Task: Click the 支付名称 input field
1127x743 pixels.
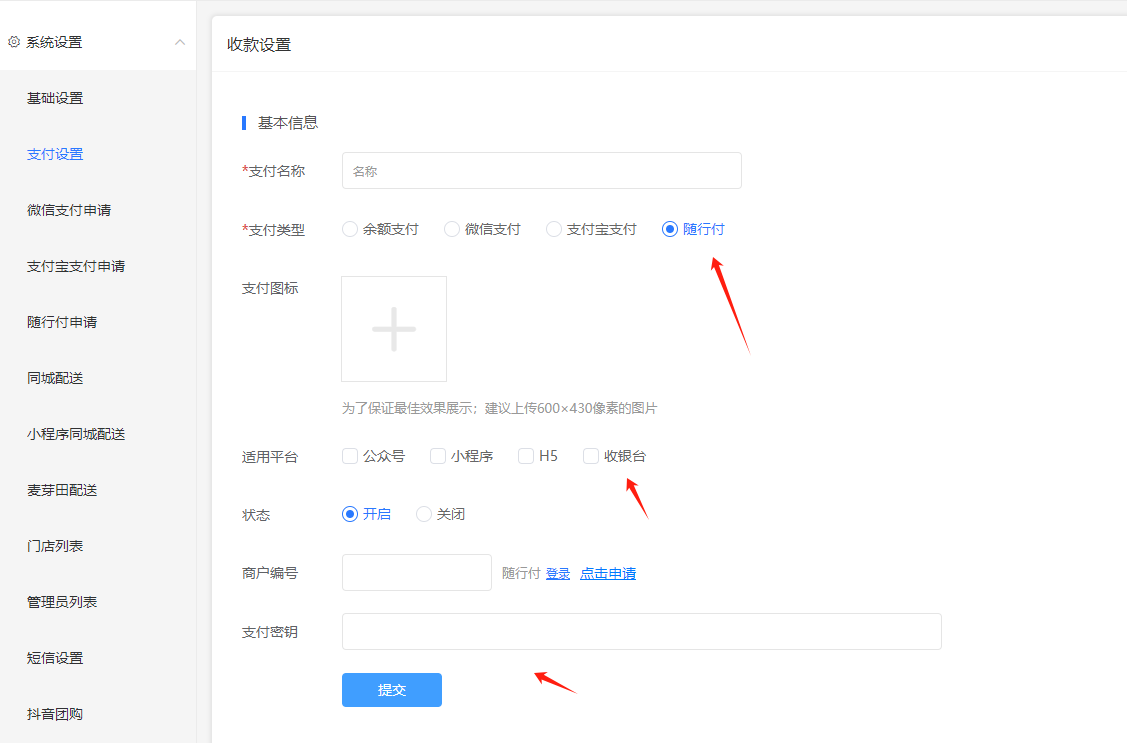Action: 541,171
